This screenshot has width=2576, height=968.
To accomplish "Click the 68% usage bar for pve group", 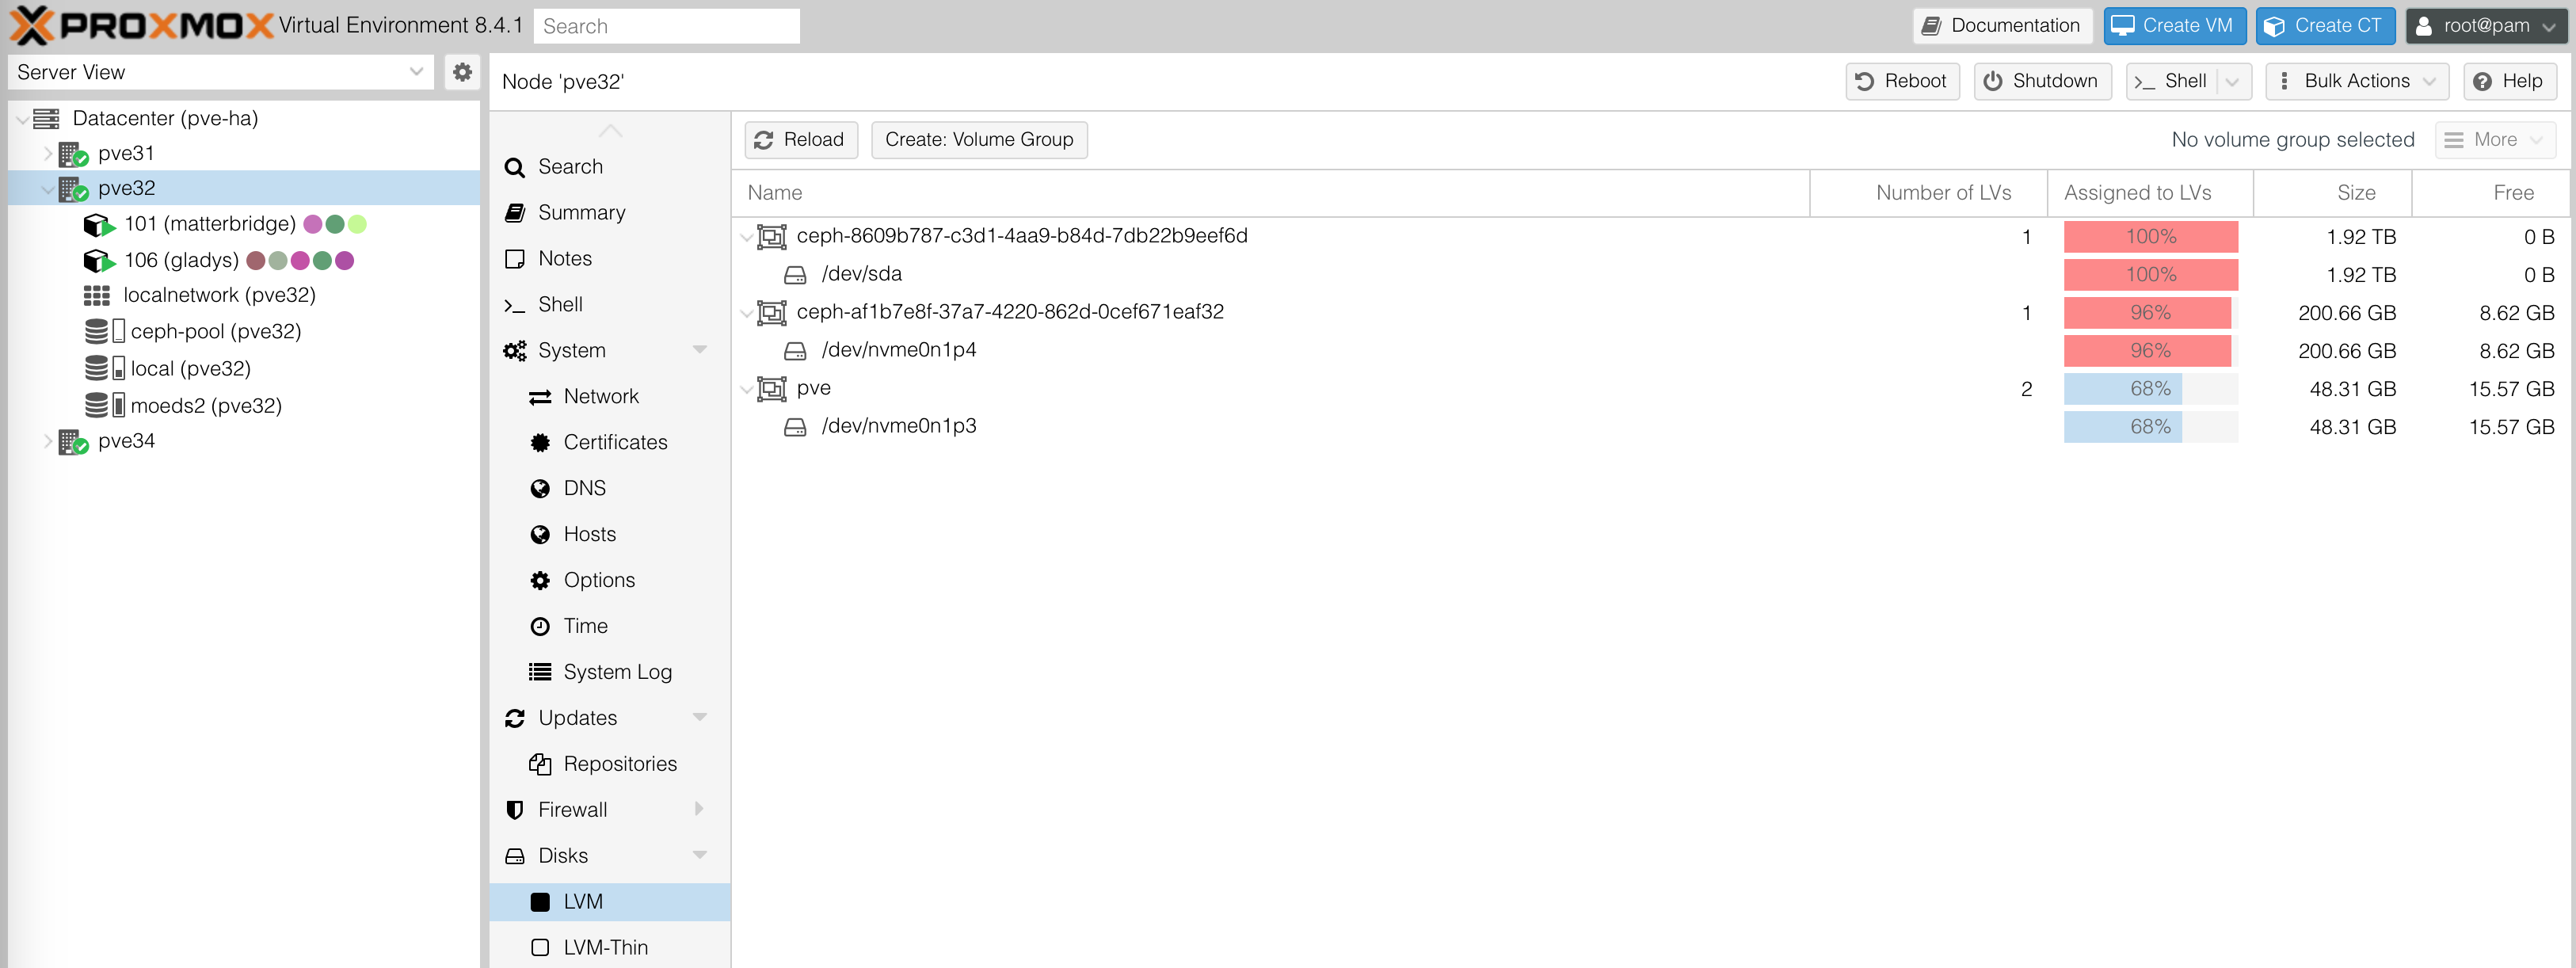I will [x=2150, y=389].
